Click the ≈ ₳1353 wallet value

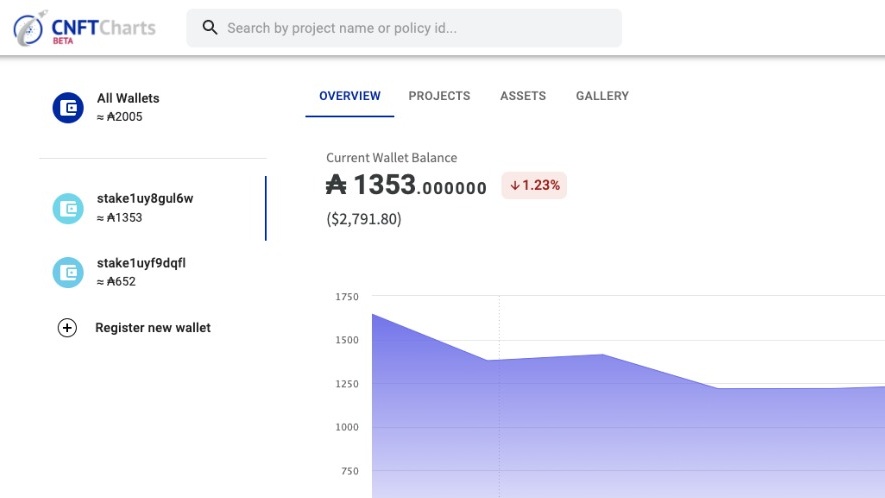click(119, 217)
